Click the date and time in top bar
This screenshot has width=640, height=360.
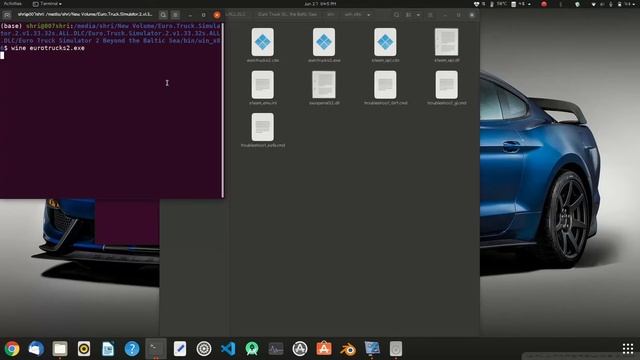pyautogui.click(x=320, y=4)
